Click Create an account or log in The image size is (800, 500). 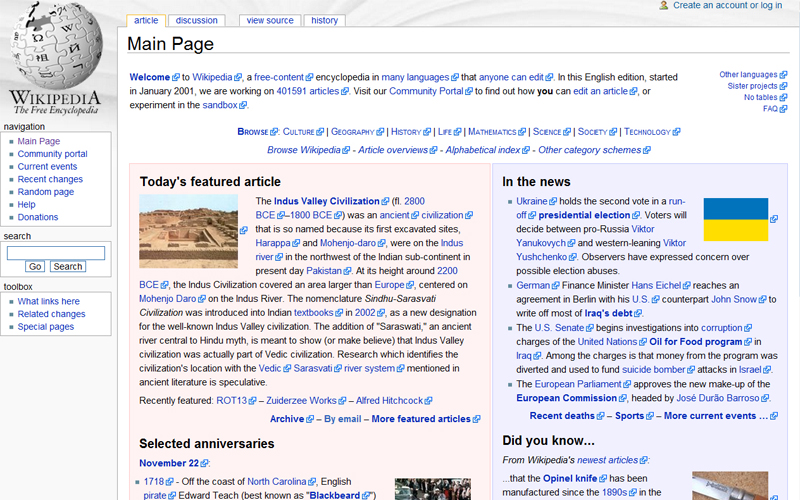(x=727, y=5)
